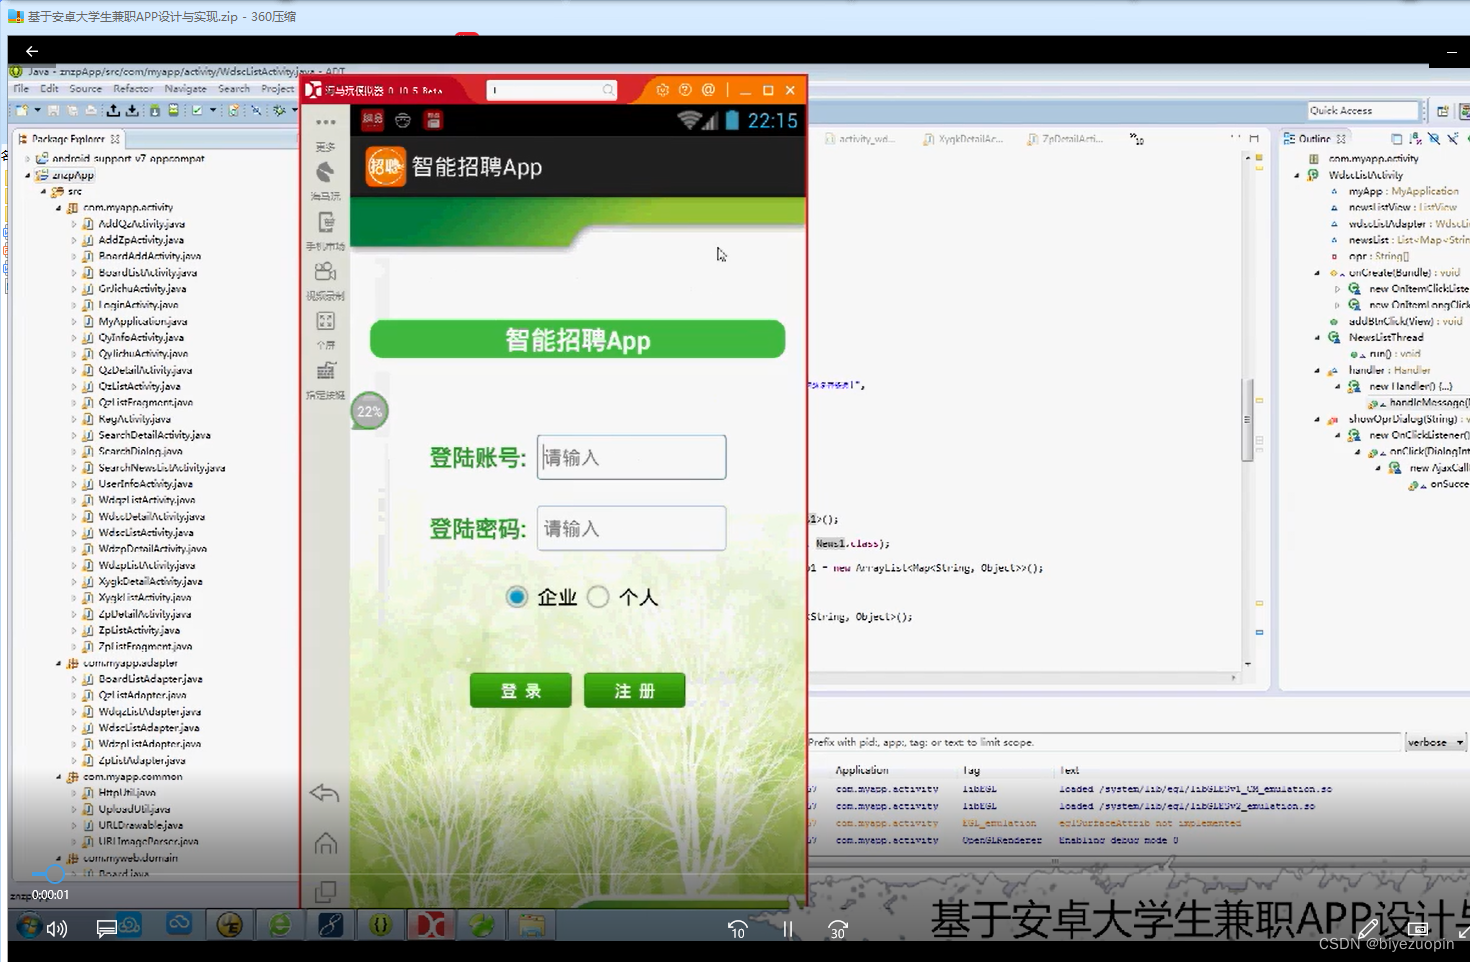Click the 请输入 account input field
Screen dimensions: 1470x962
[631, 457]
